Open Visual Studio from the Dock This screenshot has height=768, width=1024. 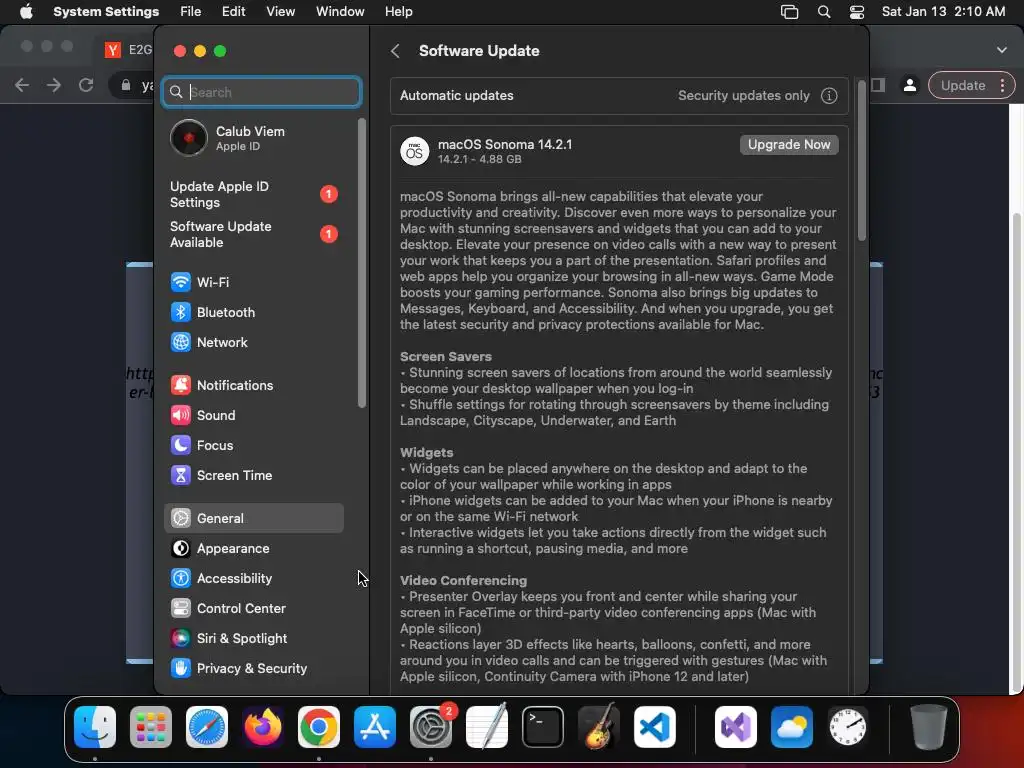pos(736,727)
